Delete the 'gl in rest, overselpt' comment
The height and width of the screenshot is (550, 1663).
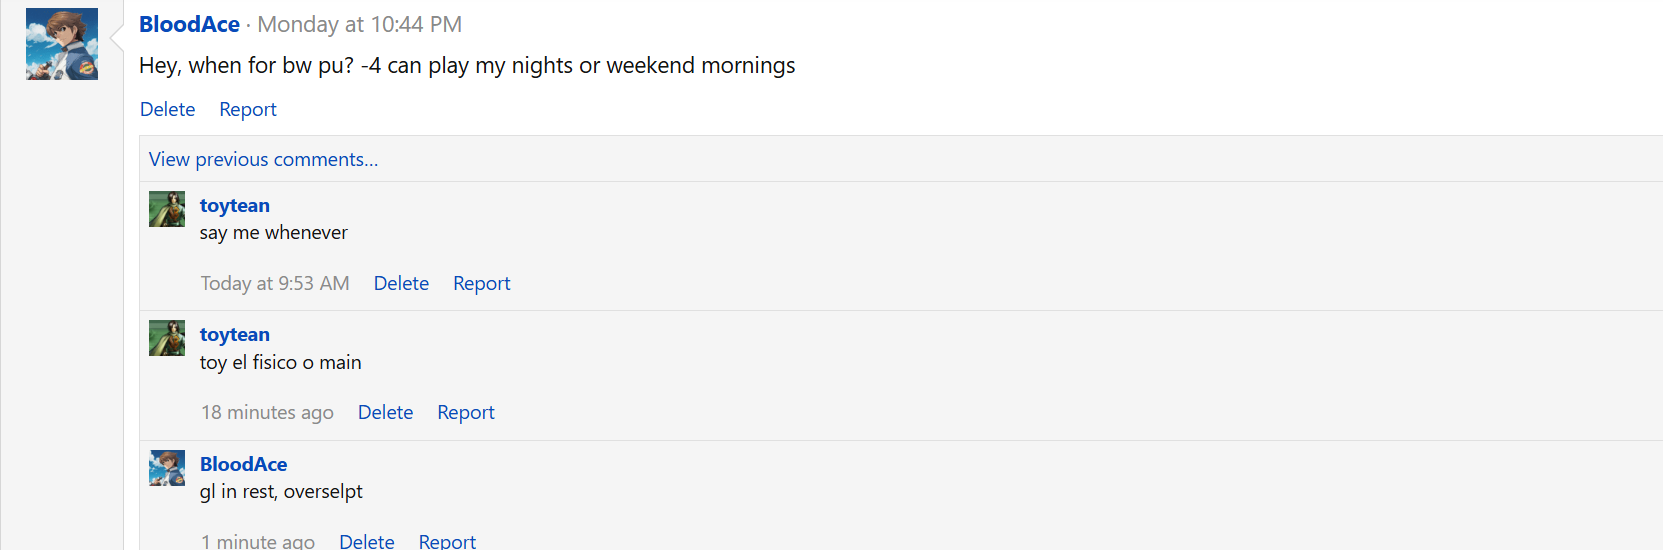click(367, 541)
